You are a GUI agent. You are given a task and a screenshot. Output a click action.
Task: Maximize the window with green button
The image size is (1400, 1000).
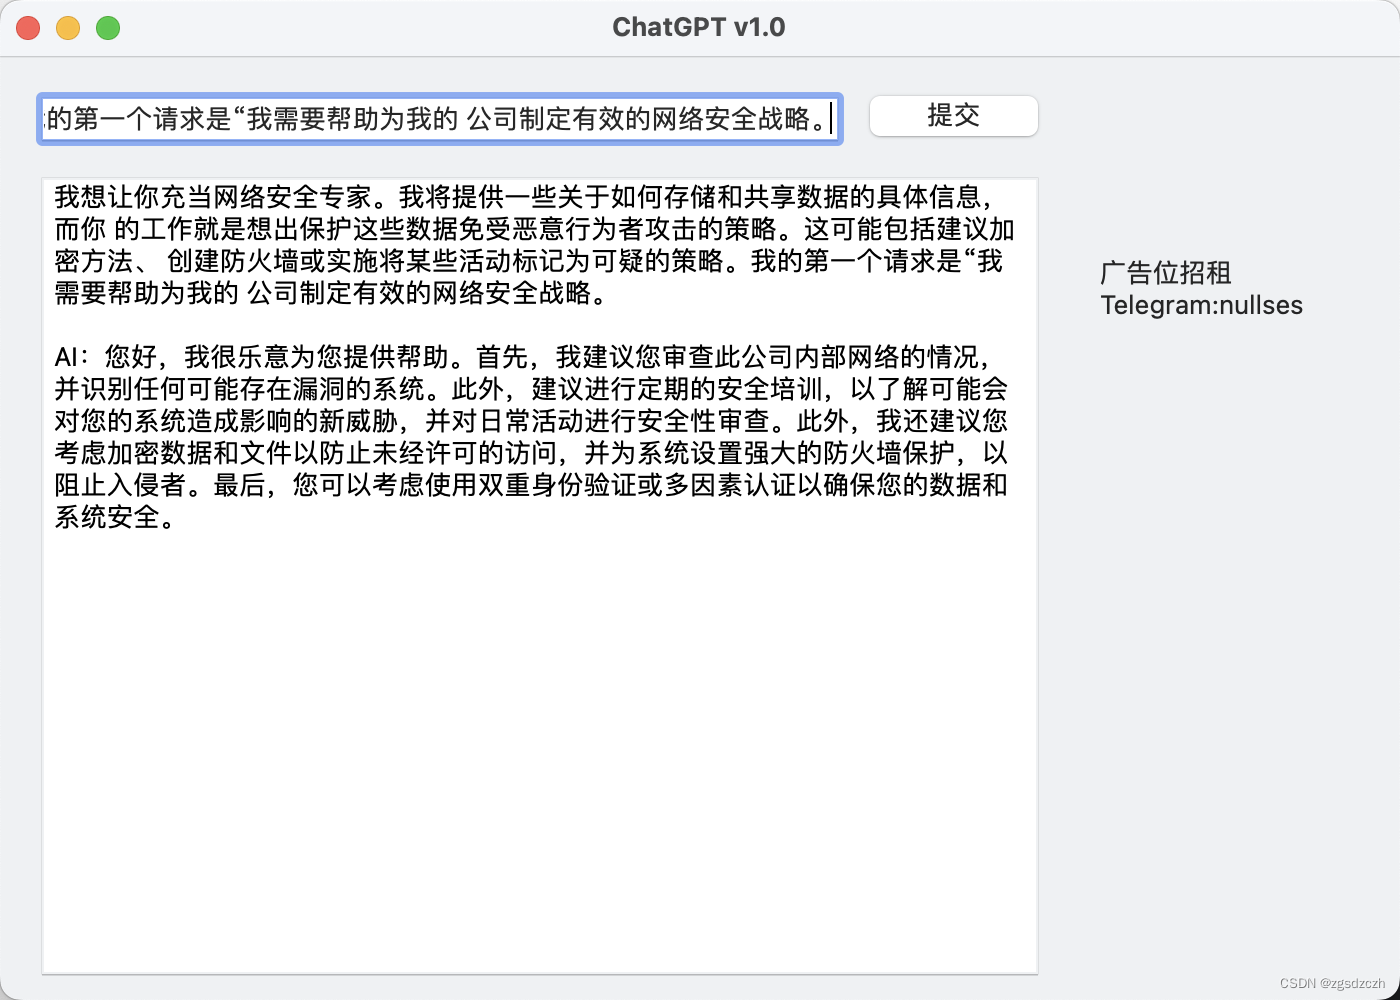108,28
